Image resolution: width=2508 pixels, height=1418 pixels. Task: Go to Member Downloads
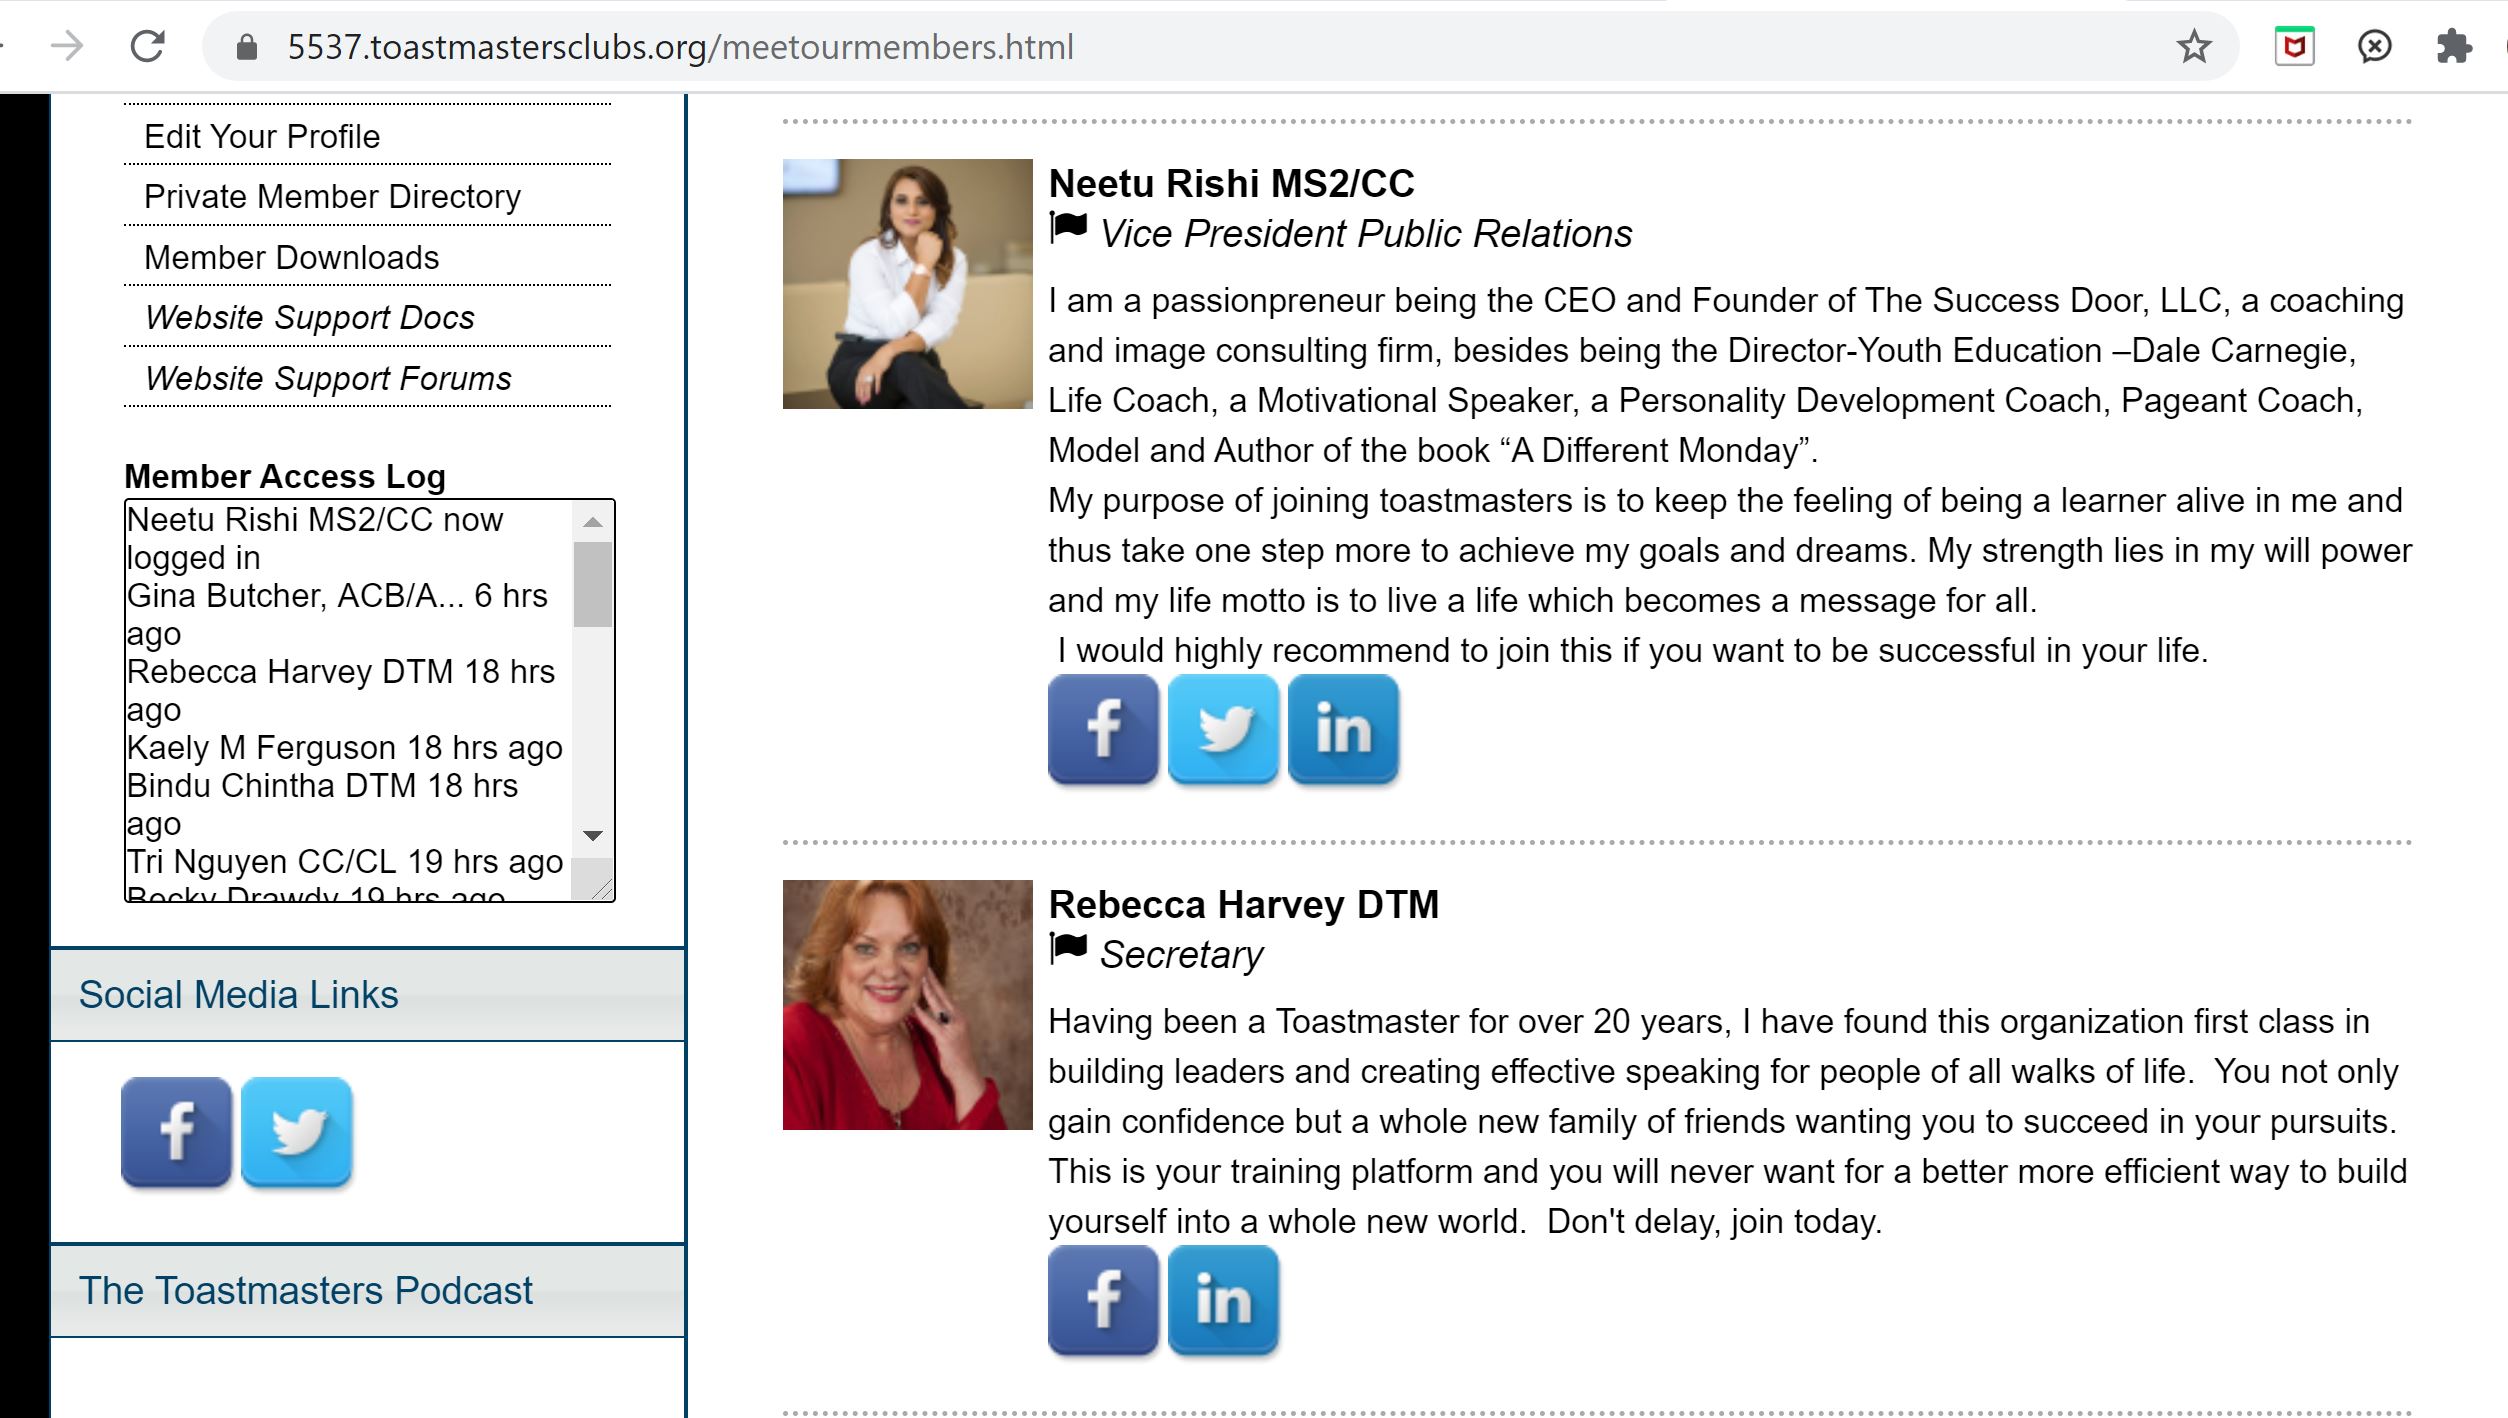tap(291, 258)
